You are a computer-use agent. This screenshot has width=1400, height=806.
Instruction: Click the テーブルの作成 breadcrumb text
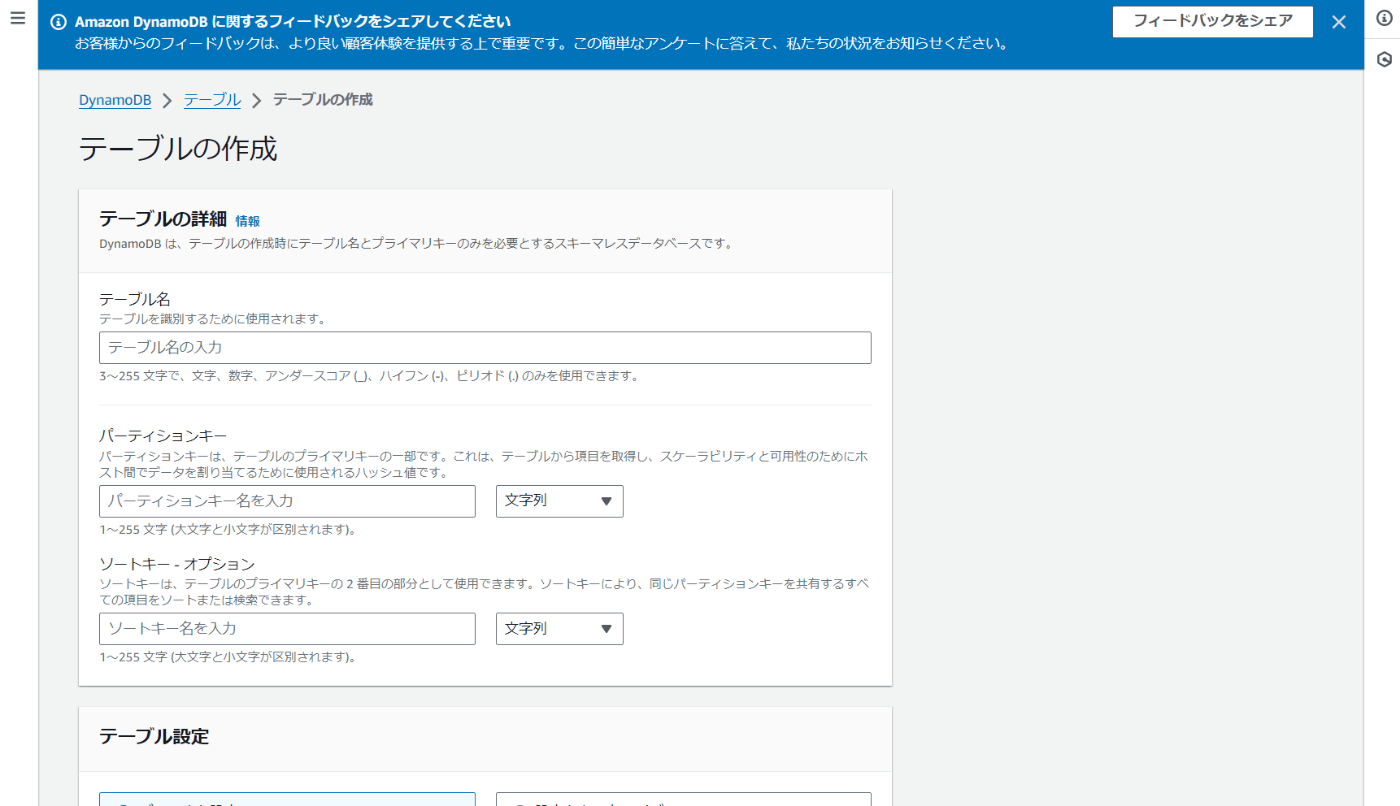322,100
